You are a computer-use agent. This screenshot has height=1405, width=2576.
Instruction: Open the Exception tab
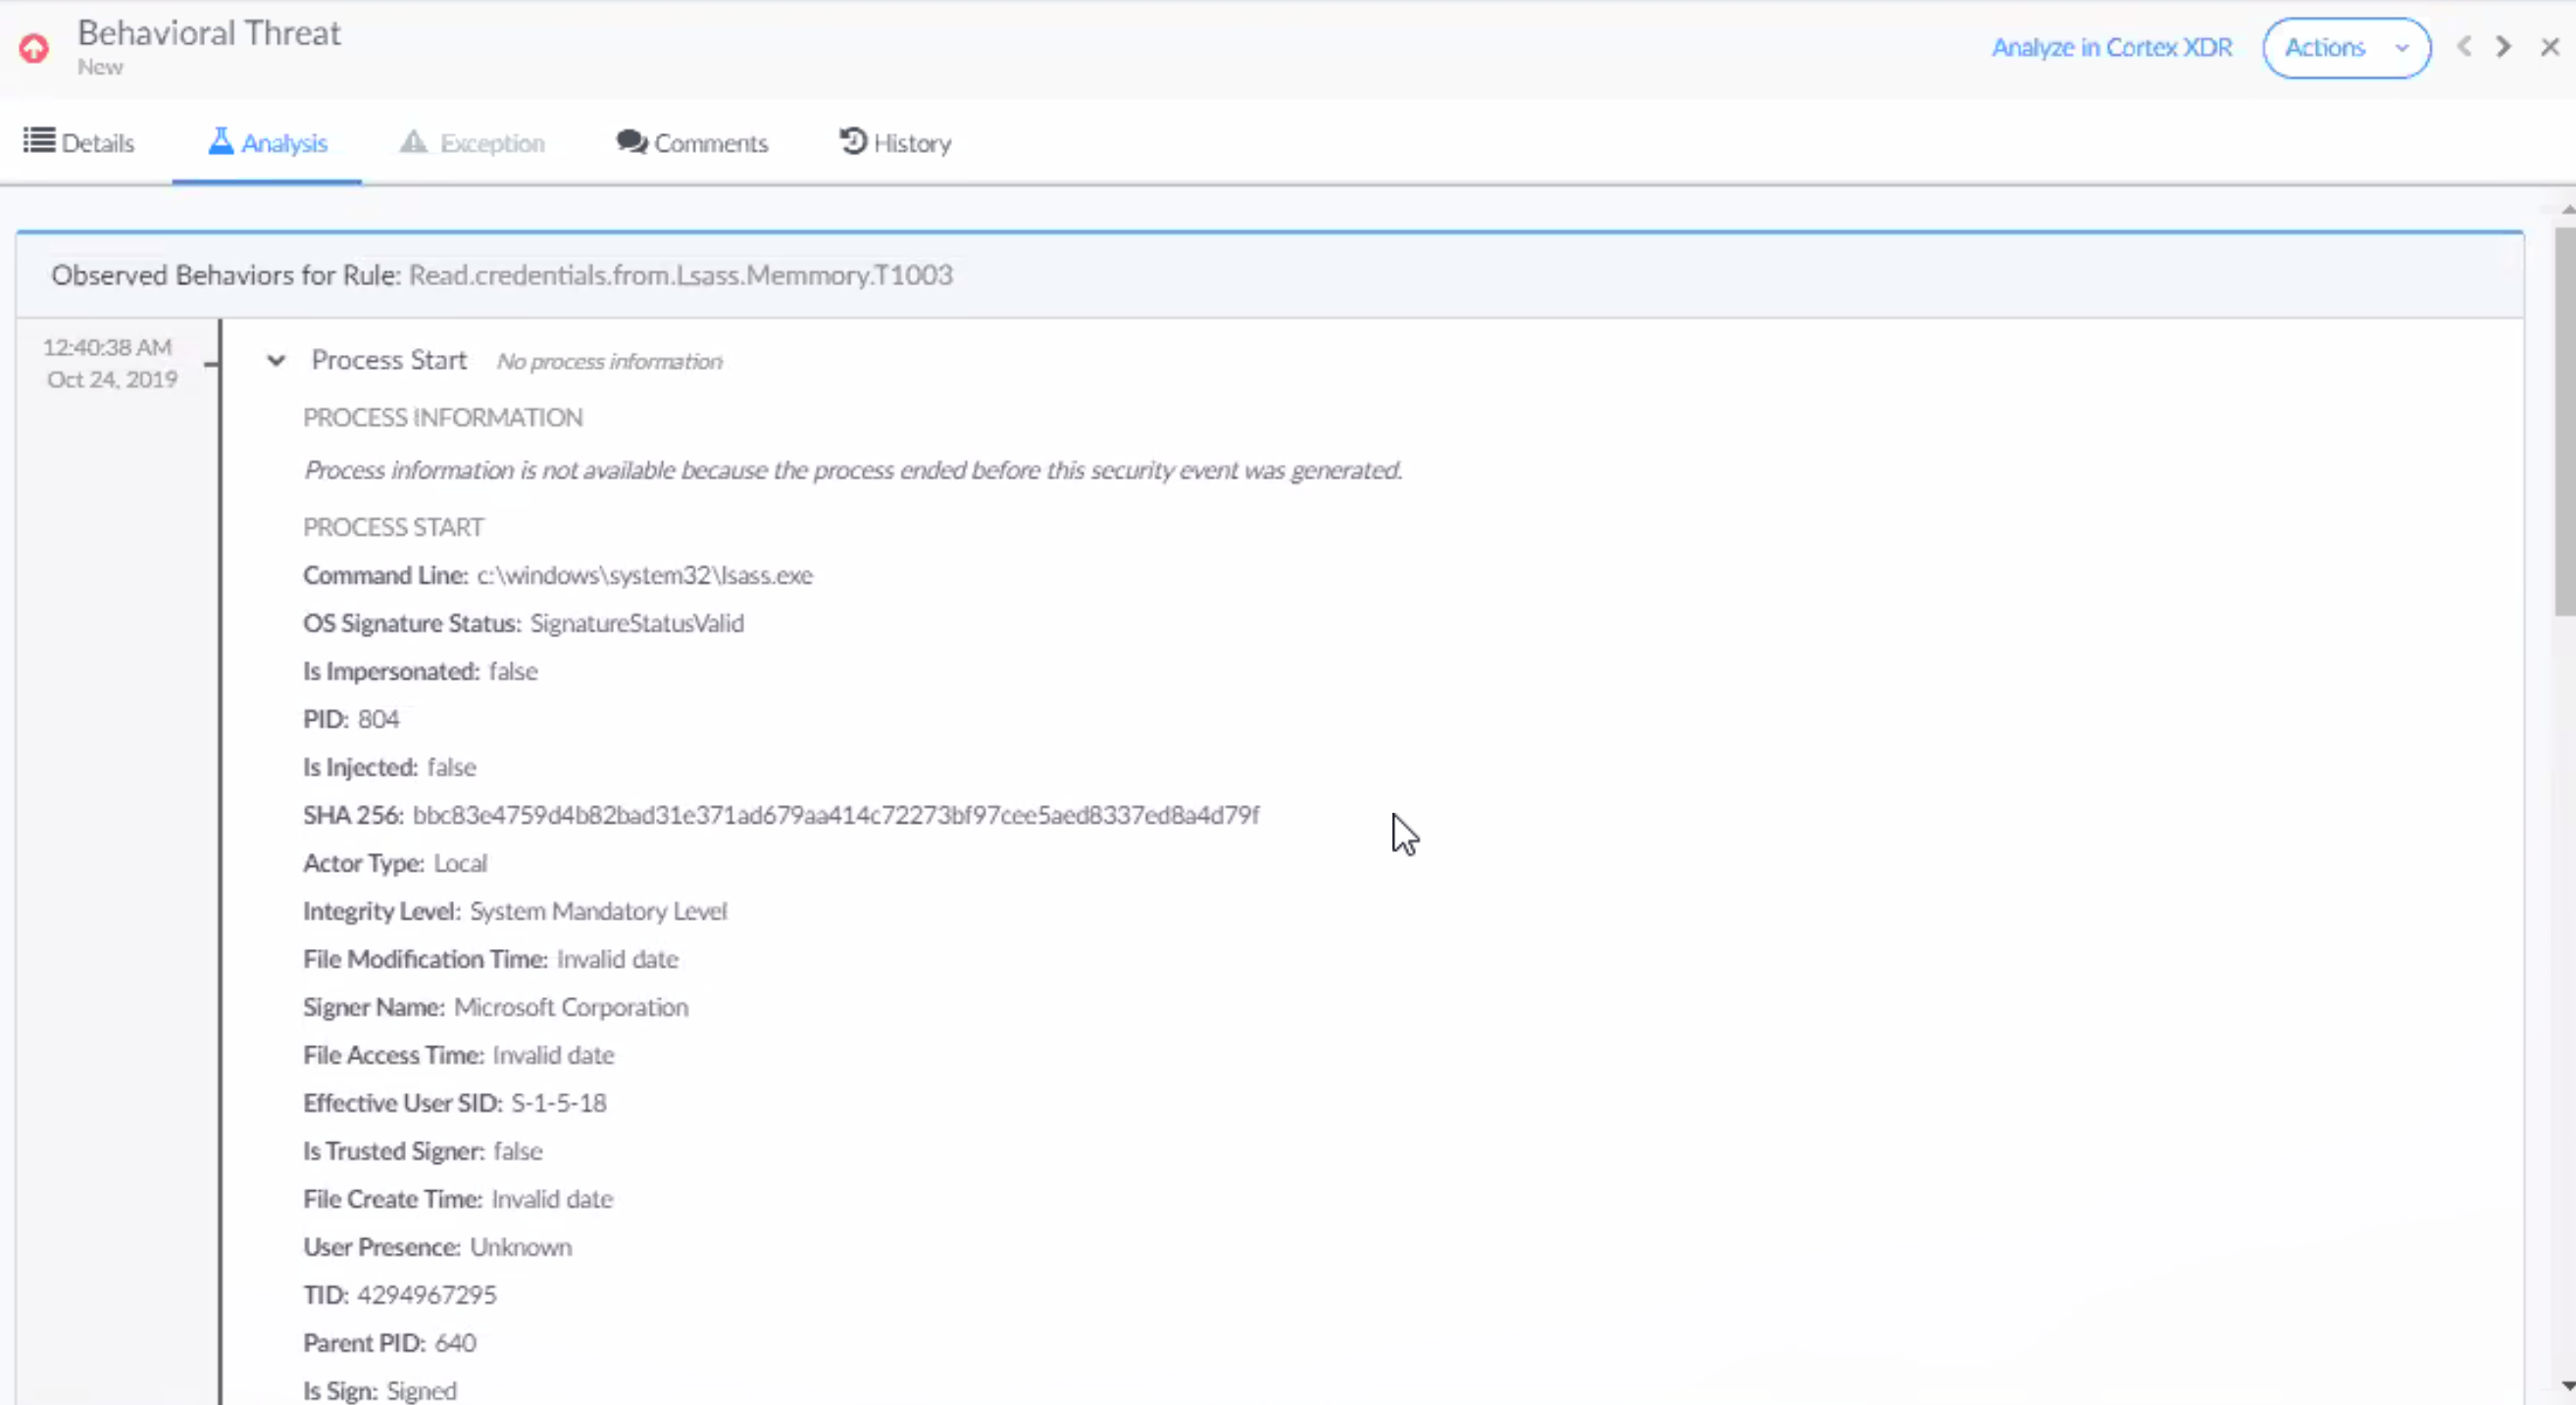pos(472,142)
